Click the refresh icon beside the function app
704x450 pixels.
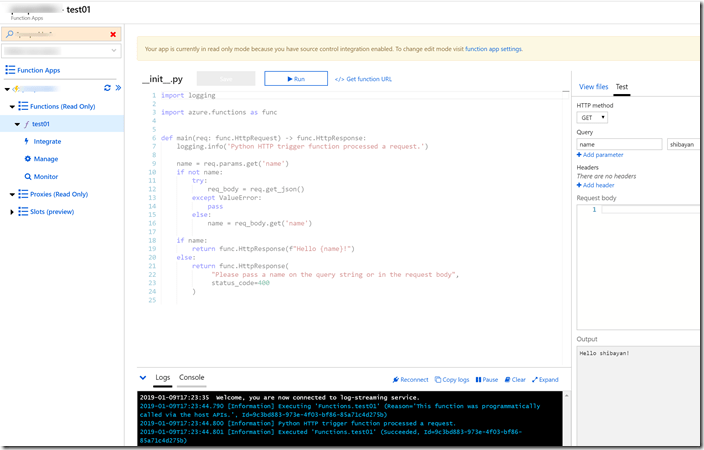pyautogui.click(x=107, y=88)
